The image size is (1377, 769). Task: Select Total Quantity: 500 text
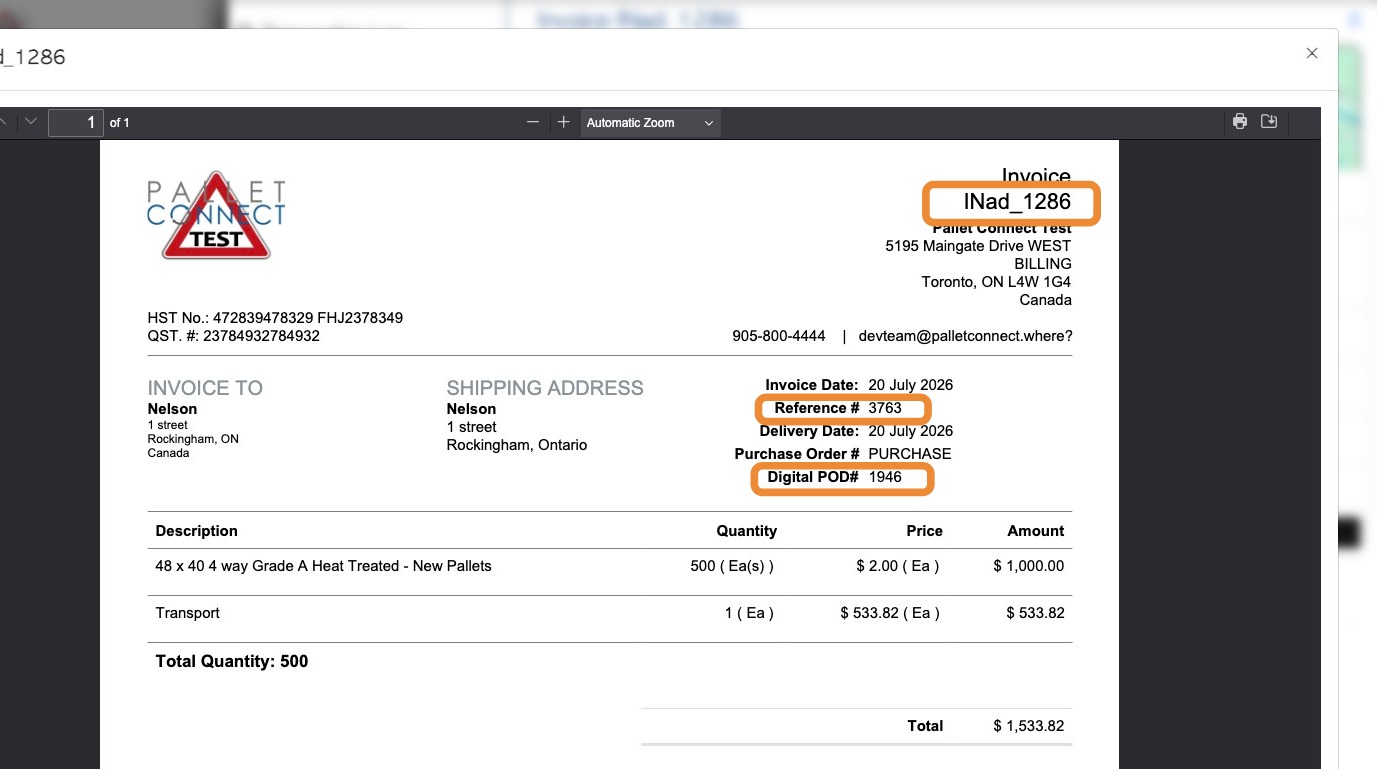[x=232, y=661]
